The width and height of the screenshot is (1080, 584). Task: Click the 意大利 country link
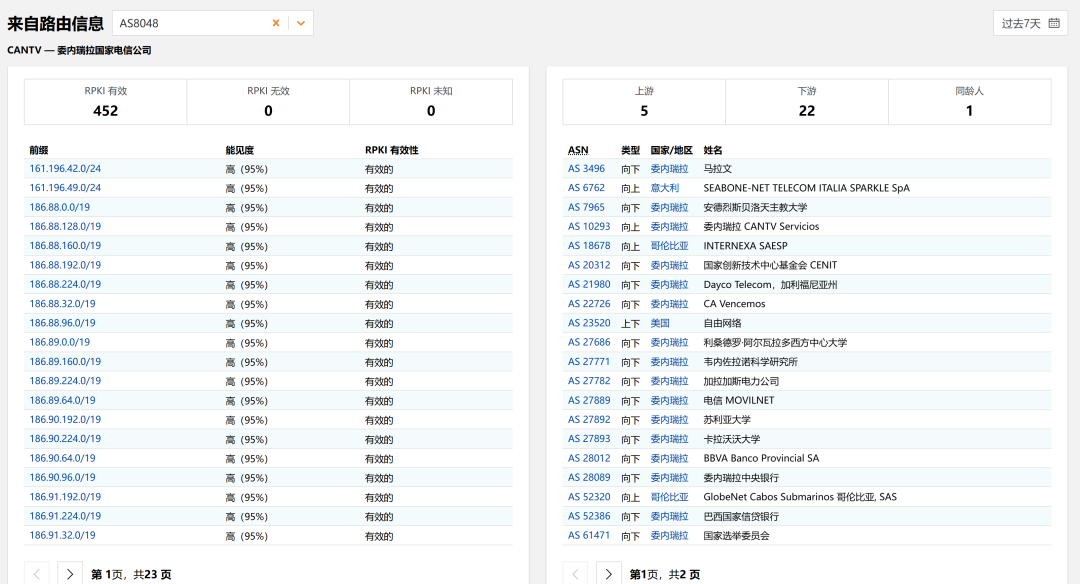click(x=664, y=188)
